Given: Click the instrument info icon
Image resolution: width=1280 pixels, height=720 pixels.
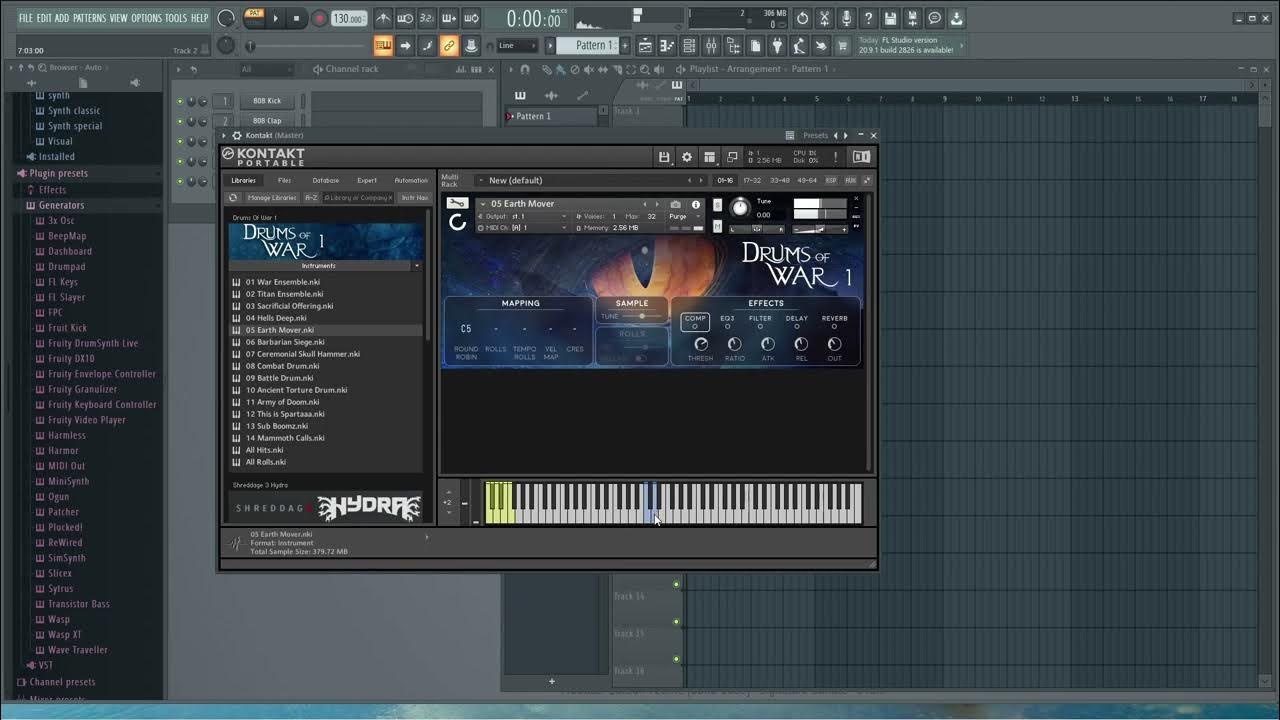Looking at the screenshot, I should (x=696, y=204).
